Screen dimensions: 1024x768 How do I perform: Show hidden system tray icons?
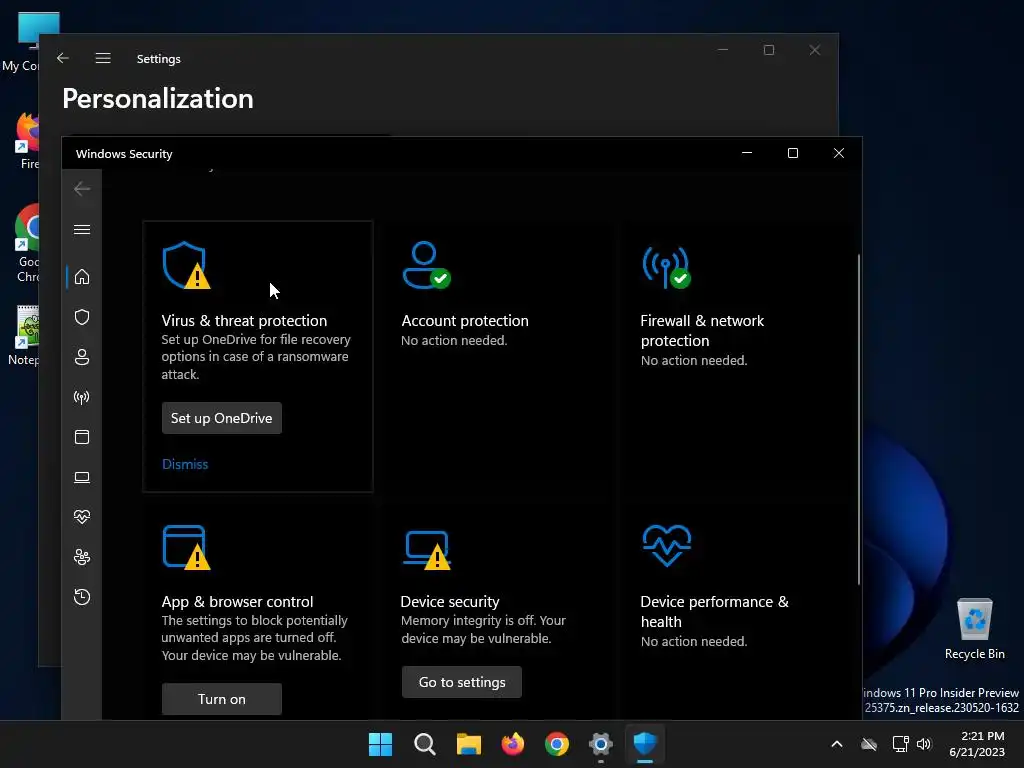[x=837, y=744]
